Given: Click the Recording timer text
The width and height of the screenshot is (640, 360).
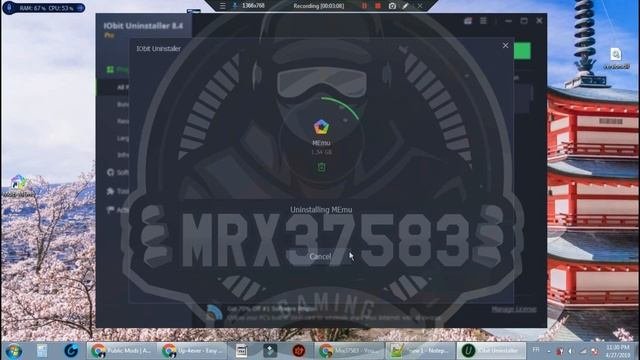Looking at the screenshot, I should coord(319,6).
